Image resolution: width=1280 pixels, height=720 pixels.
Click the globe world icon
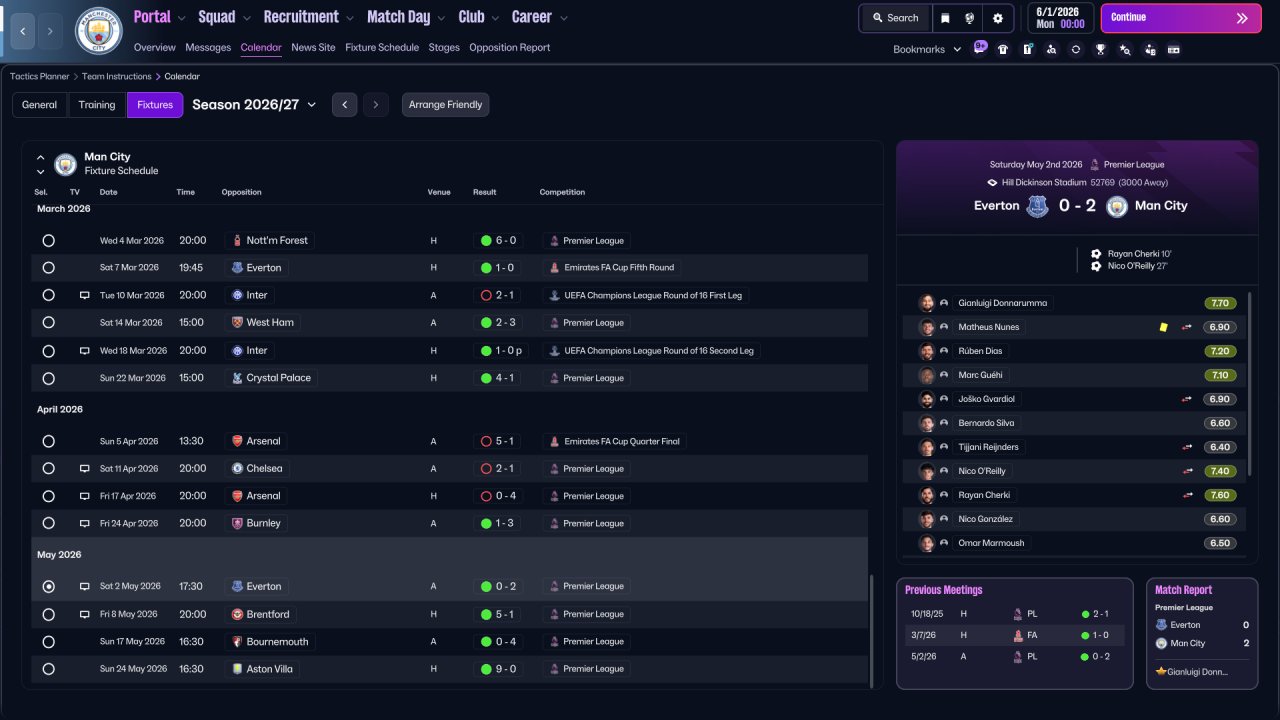970,18
